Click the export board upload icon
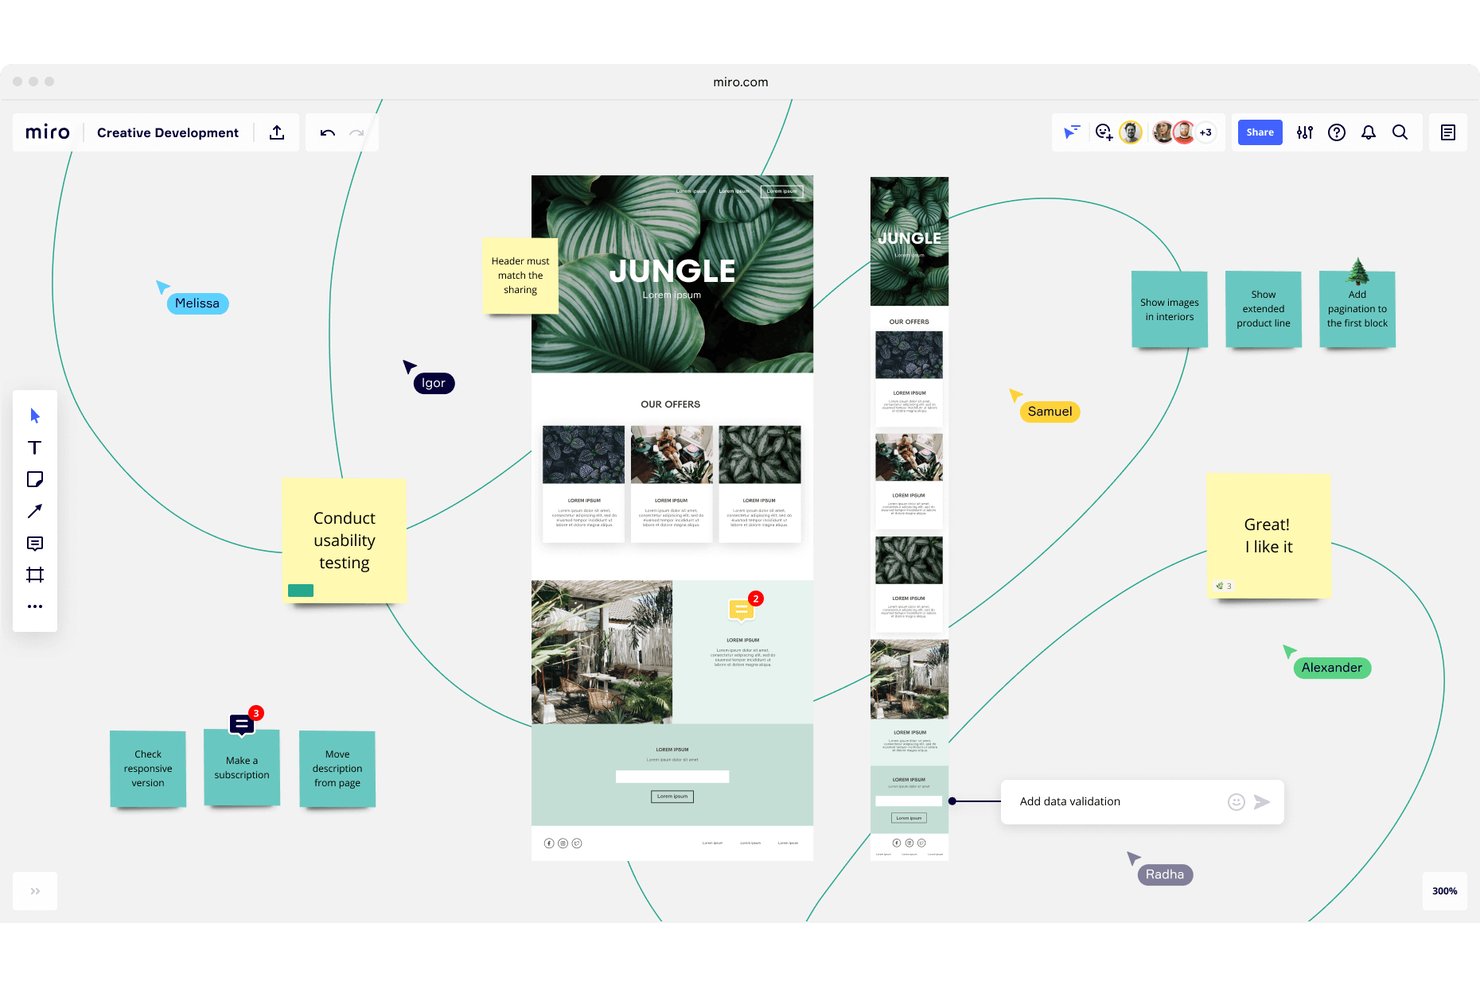1480x987 pixels. click(277, 132)
